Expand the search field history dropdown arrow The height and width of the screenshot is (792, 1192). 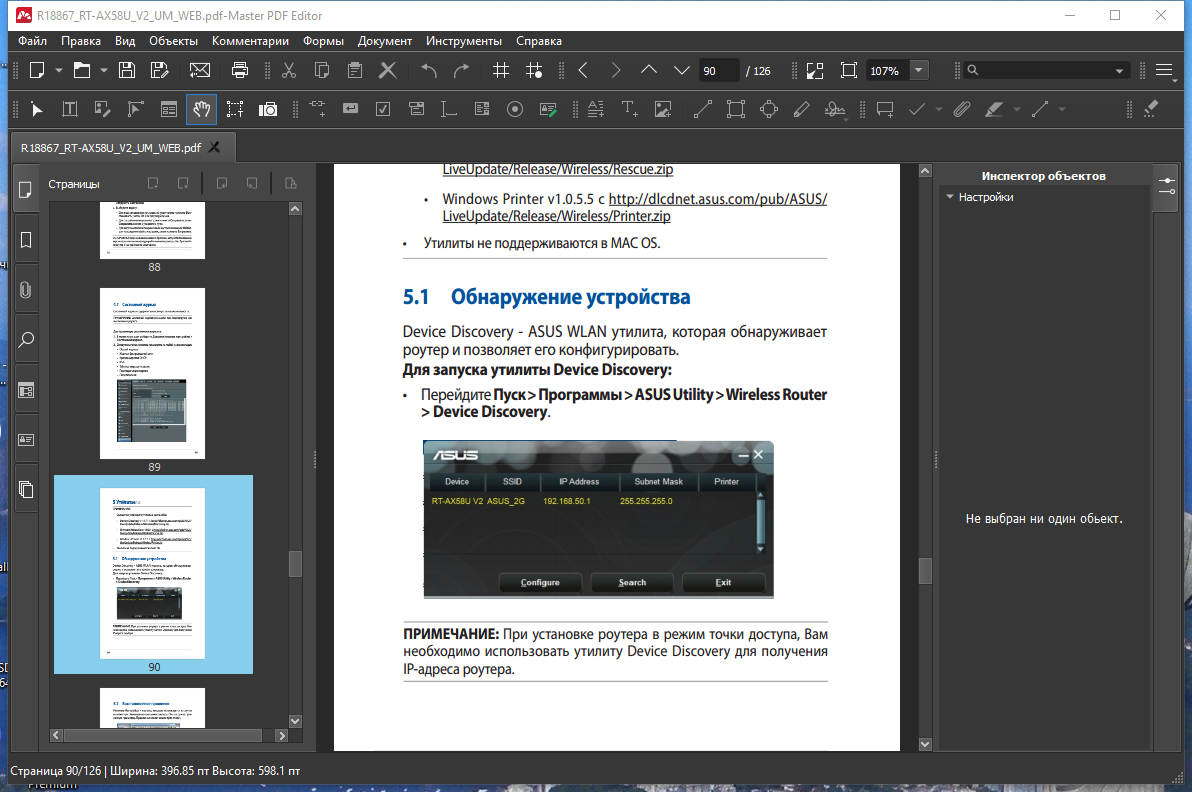1119,71
